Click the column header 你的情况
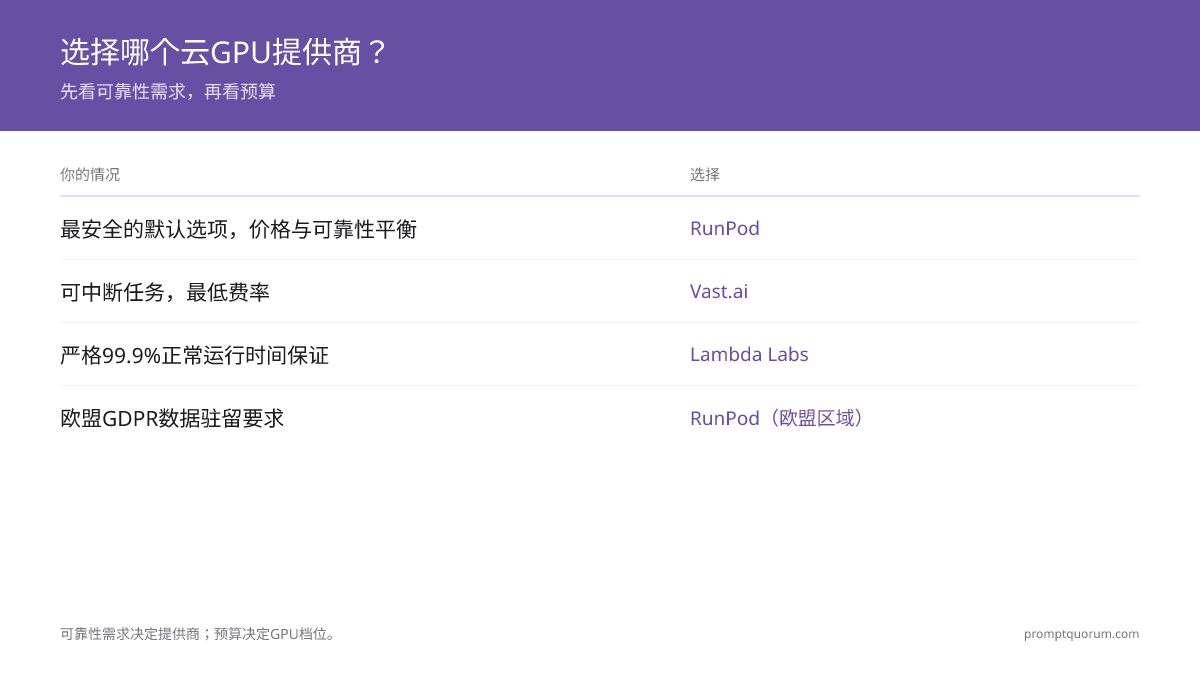 tap(90, 174)
